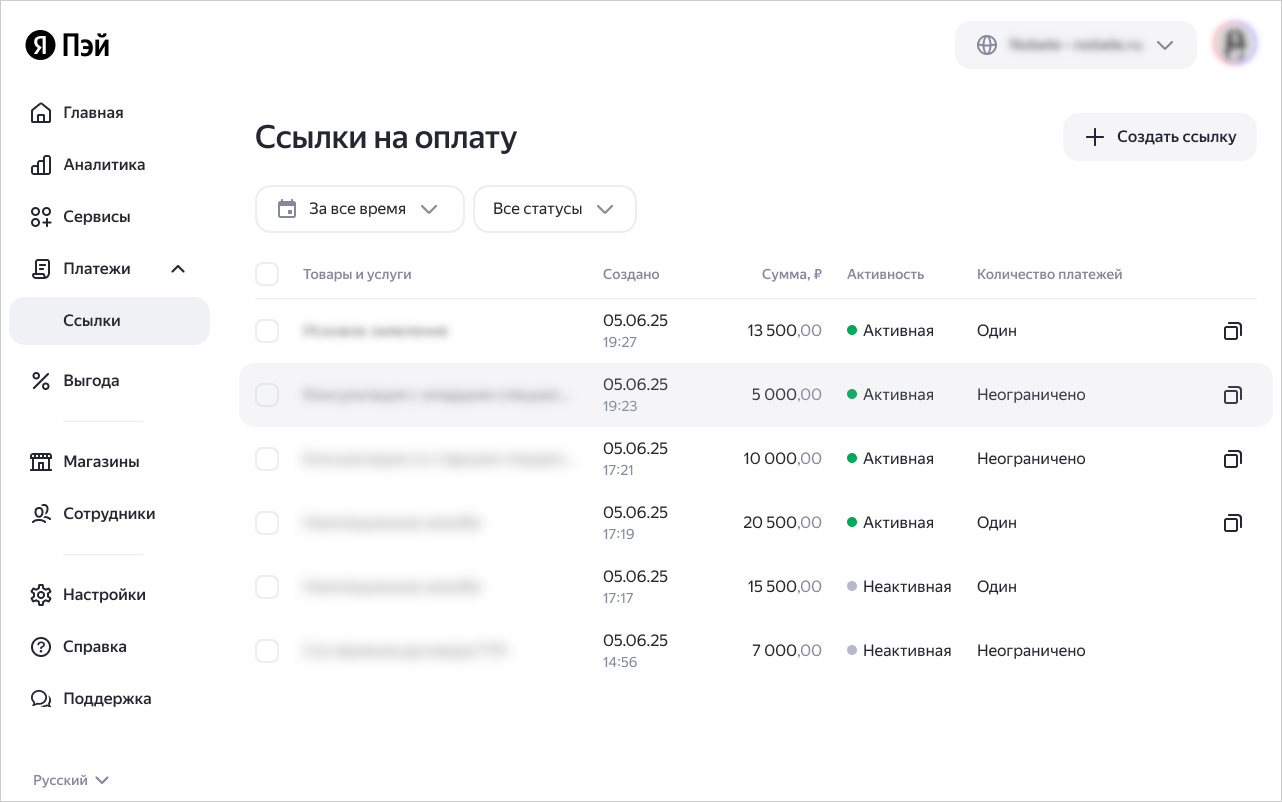The image size is (1282, 802).
Task: Copy link for the 5 000 payment row
Action: [1233, 395]
